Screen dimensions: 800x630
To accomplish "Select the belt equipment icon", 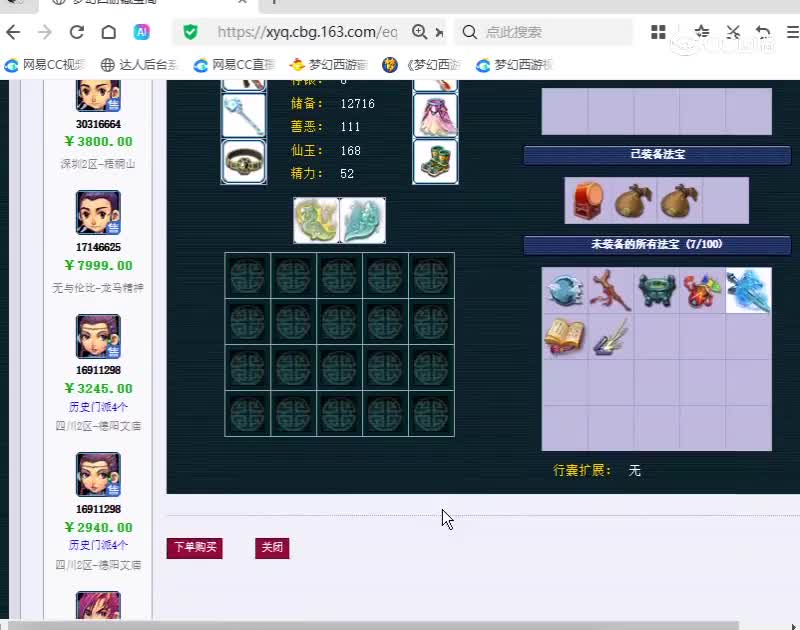I will (x=244, y=161).
